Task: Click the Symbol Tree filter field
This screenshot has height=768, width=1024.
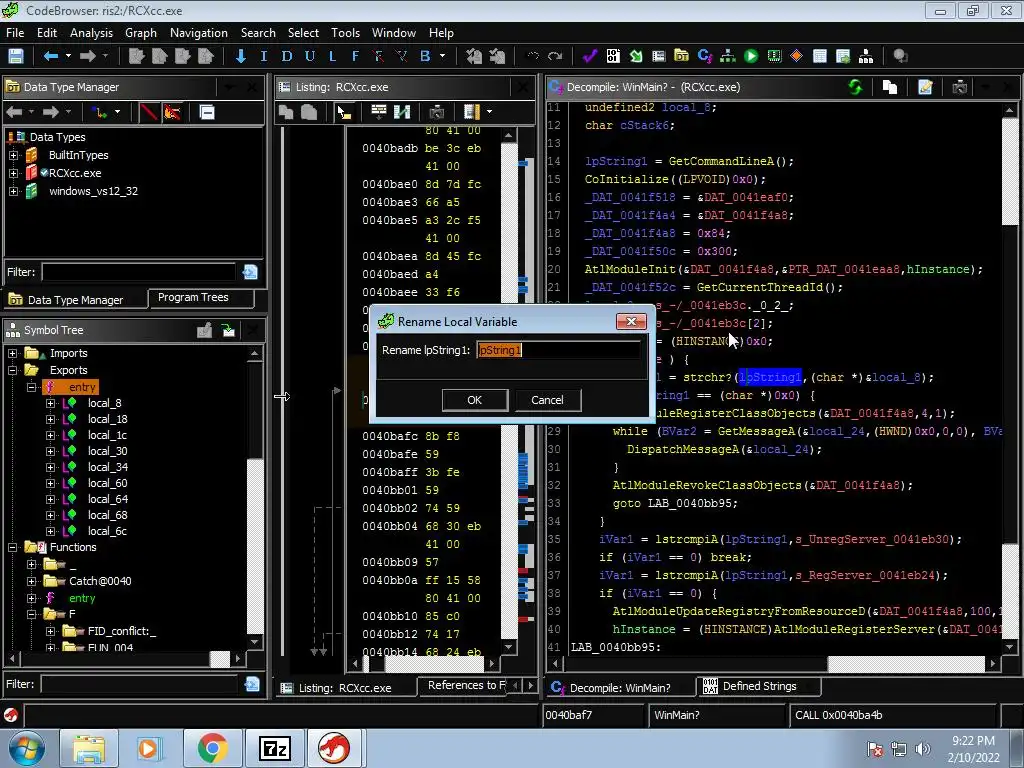Action: 138,684
